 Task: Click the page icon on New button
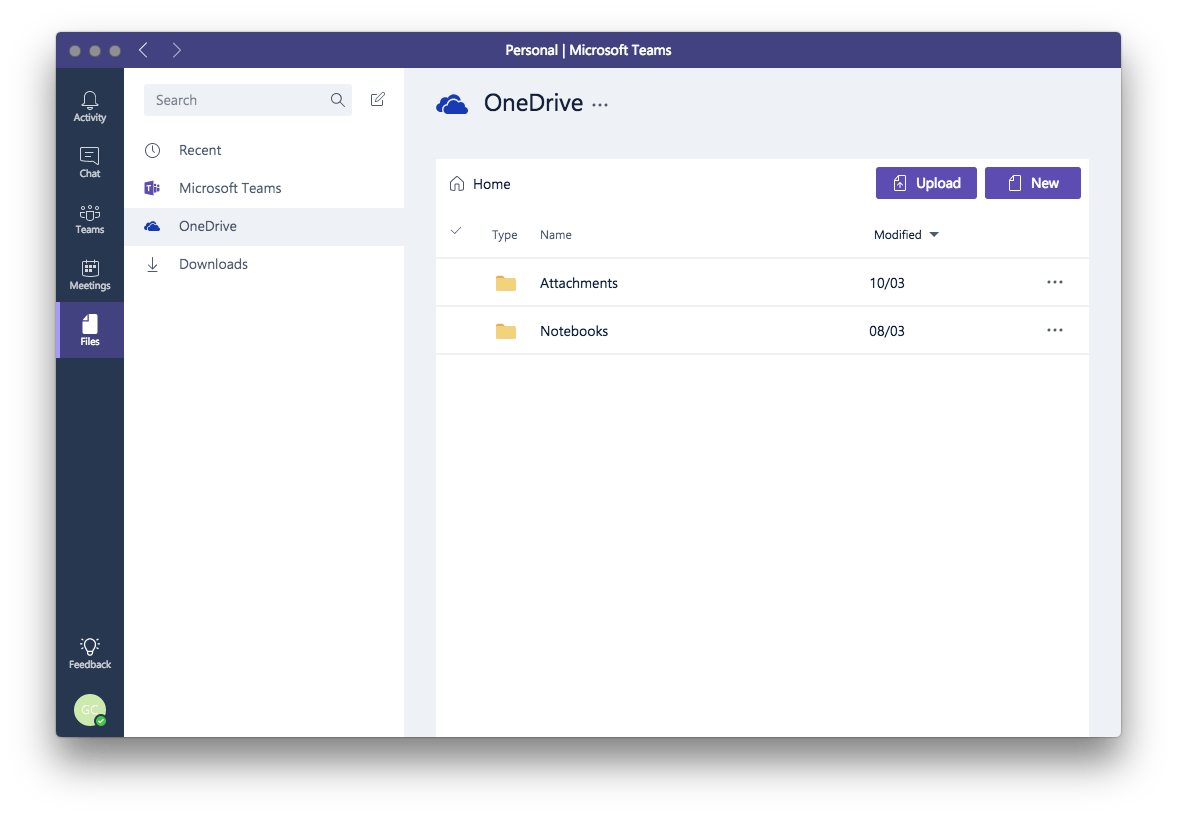pyautogui.click(x=1014, y=183)
